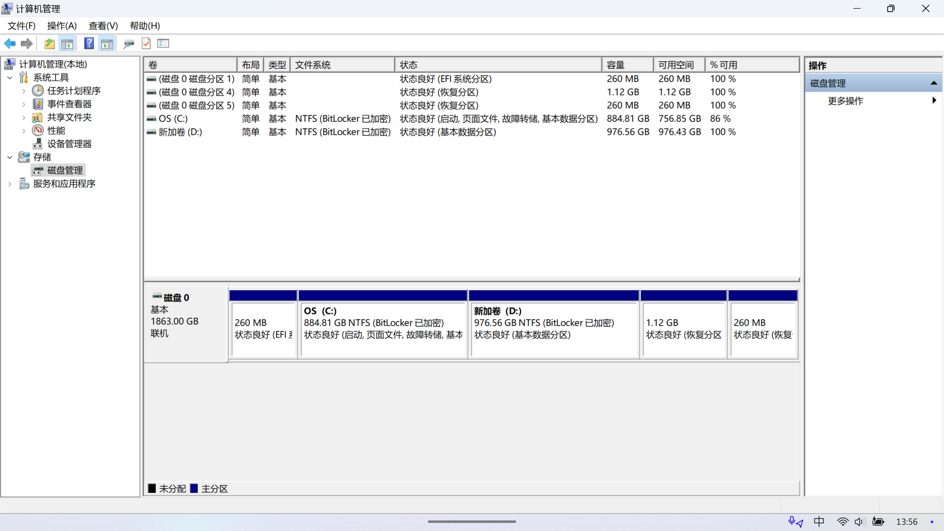Click the battery charging tray icon
The image size is (944, 531).
click(x=878, y=521)
